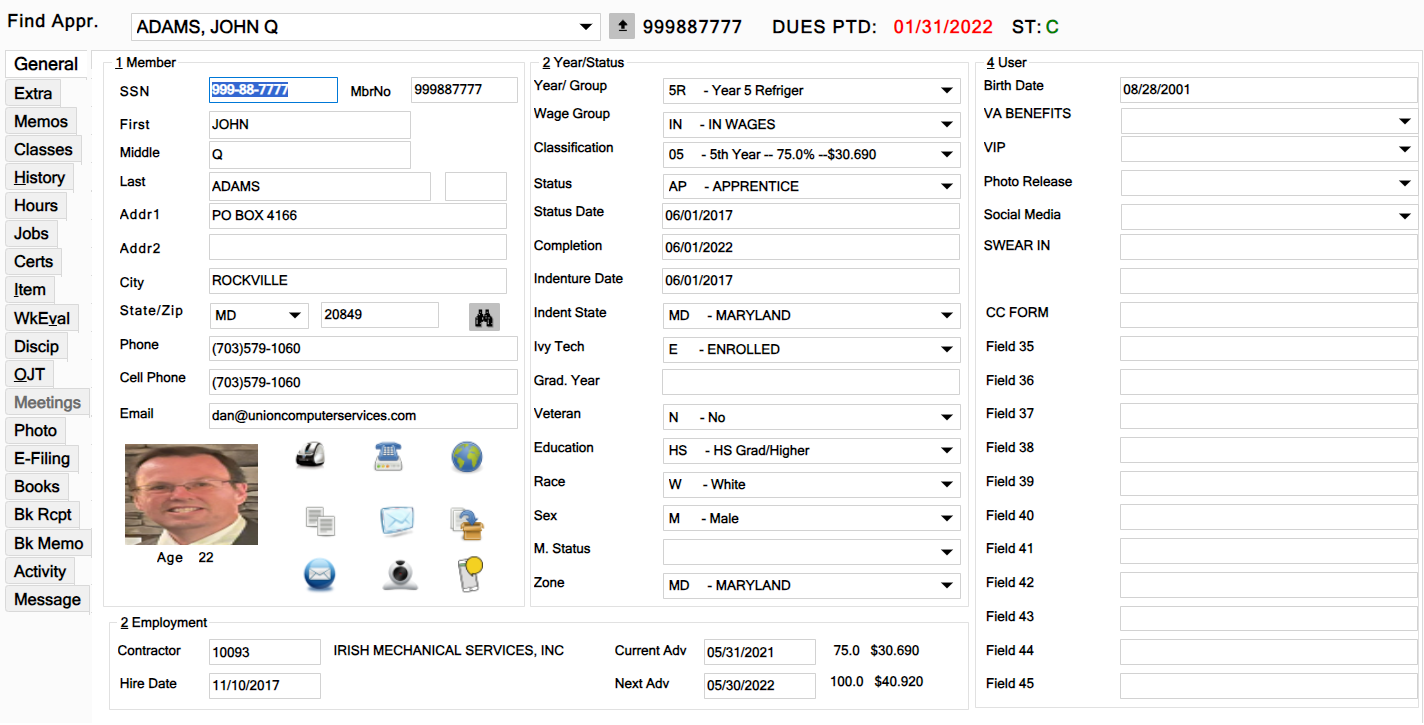Screen dimensions: 1424x725
Task: Click the phone text message icon
Action: pyautogui.click(x=469, y=574)
